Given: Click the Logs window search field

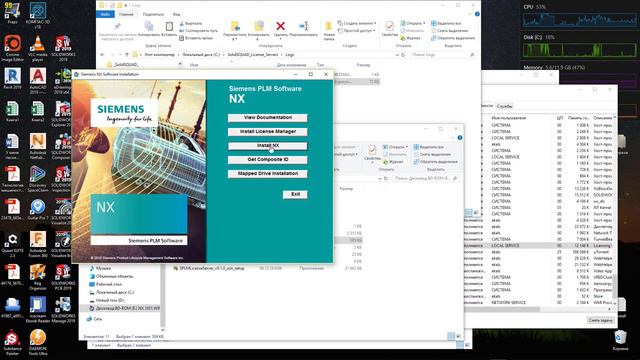Looking at the screenshot, I should coord(443,55).
